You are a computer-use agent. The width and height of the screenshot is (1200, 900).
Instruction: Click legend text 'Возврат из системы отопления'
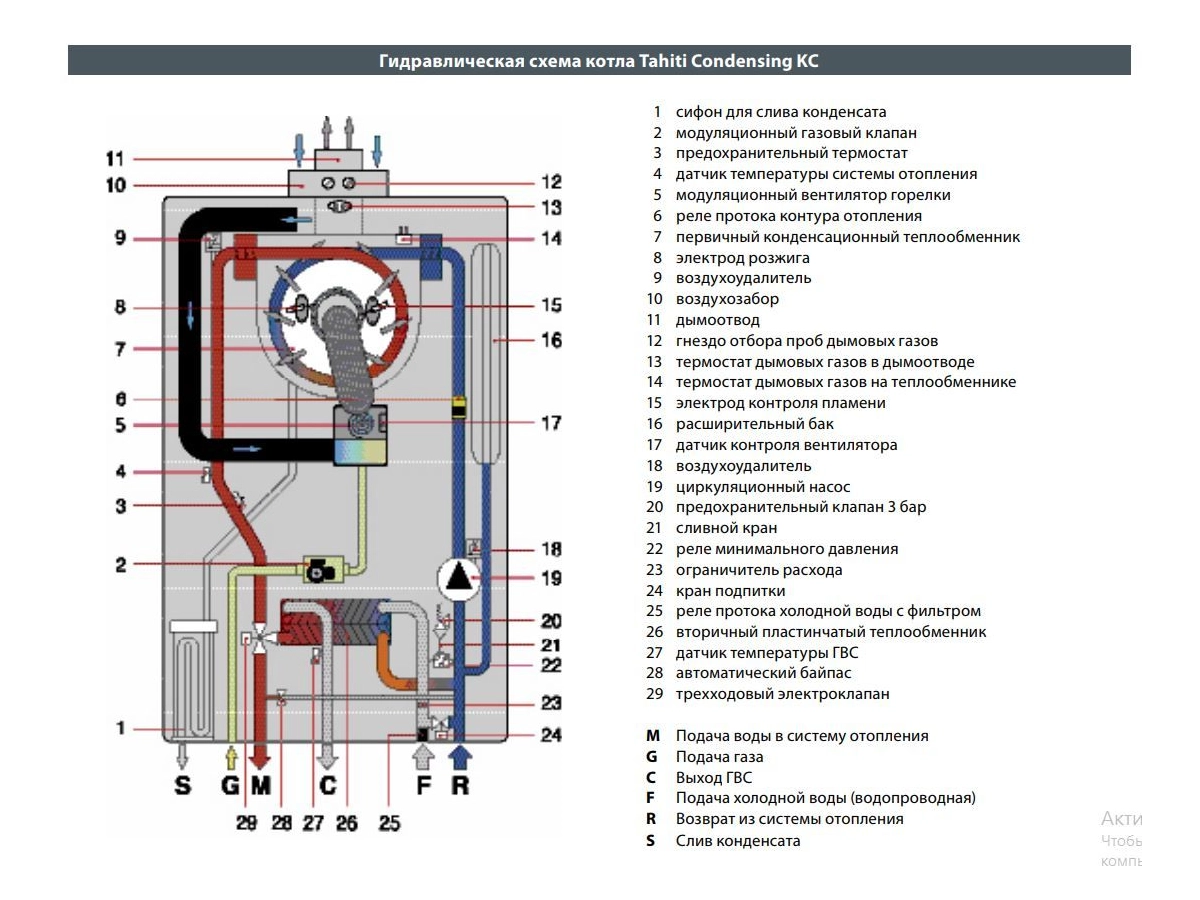790,819
